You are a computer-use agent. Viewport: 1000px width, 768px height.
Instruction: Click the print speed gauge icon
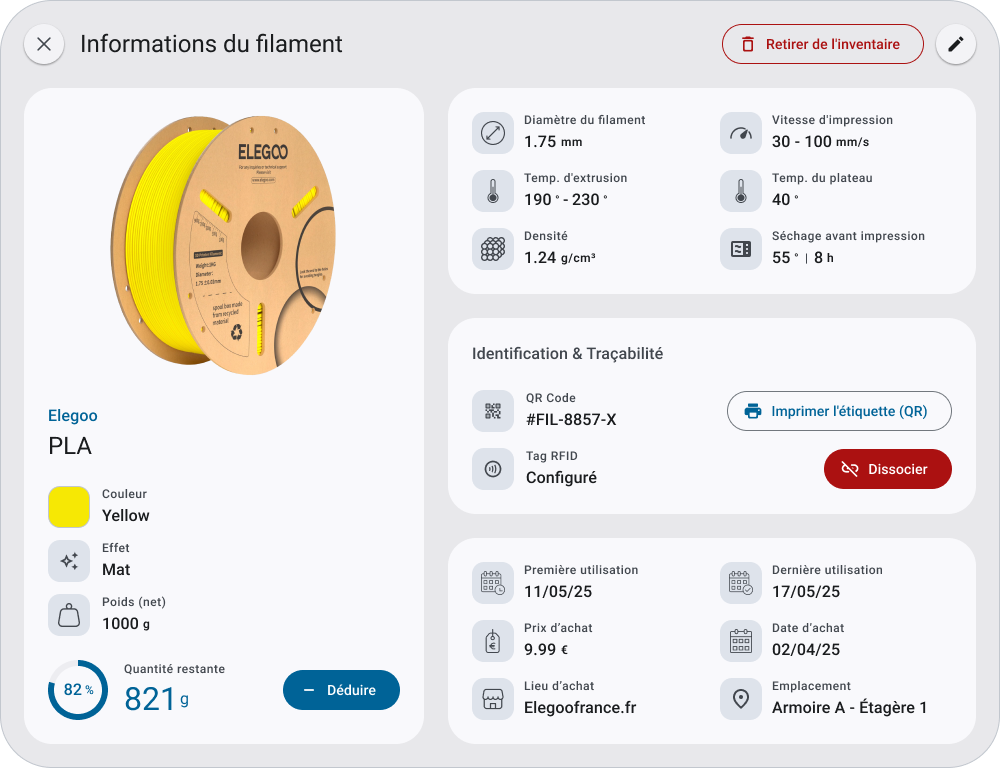(x=740, y=132)
